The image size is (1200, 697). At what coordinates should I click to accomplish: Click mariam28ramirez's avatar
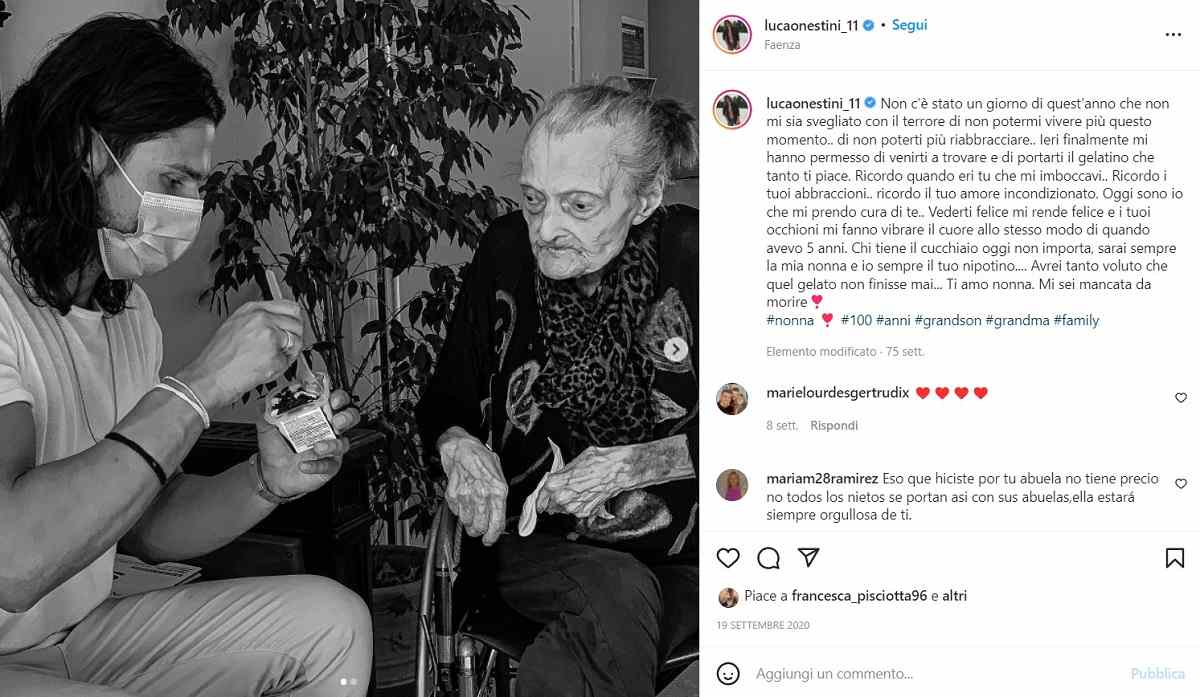pyautogui.click(x=732, y=484)
